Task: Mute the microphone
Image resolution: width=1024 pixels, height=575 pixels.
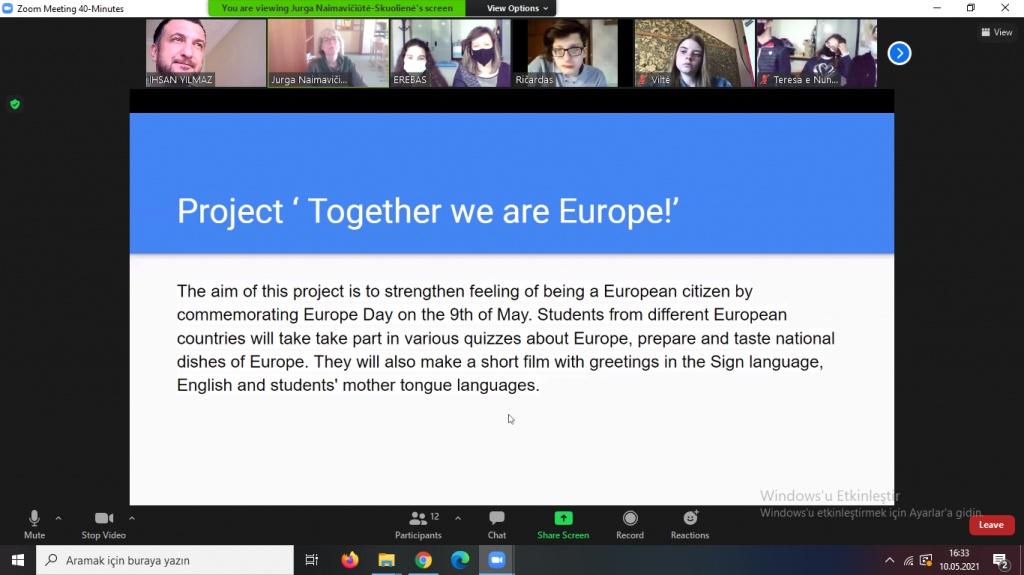Action: tap(34, 523)
